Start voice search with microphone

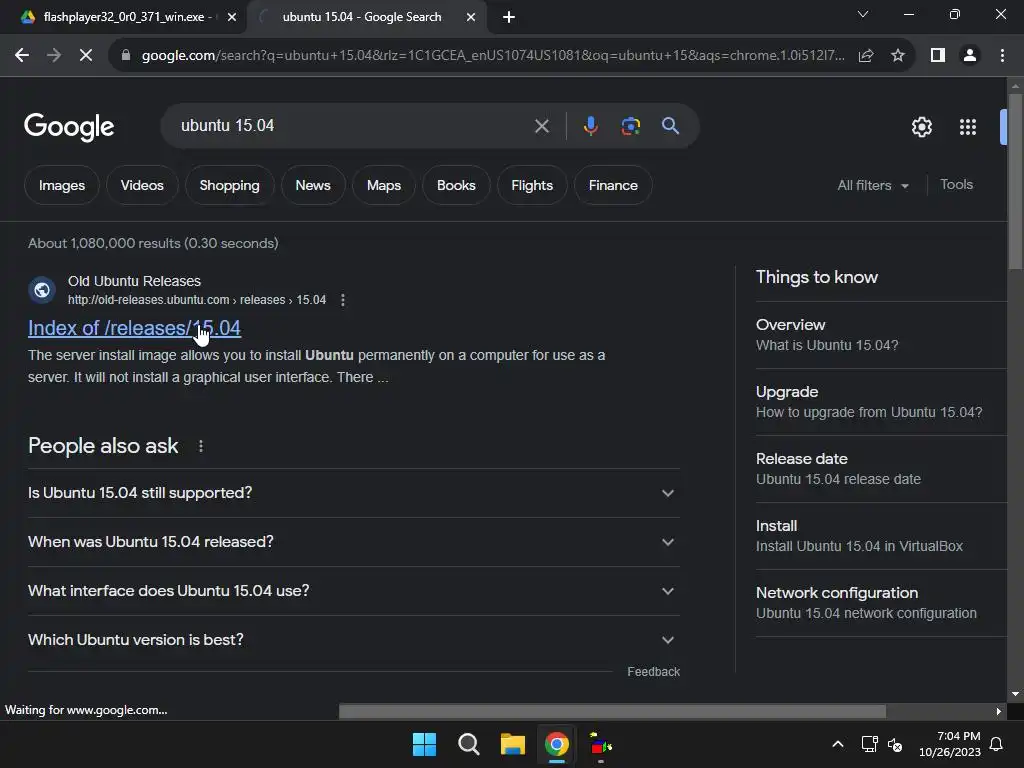click(x=590, y=126)
